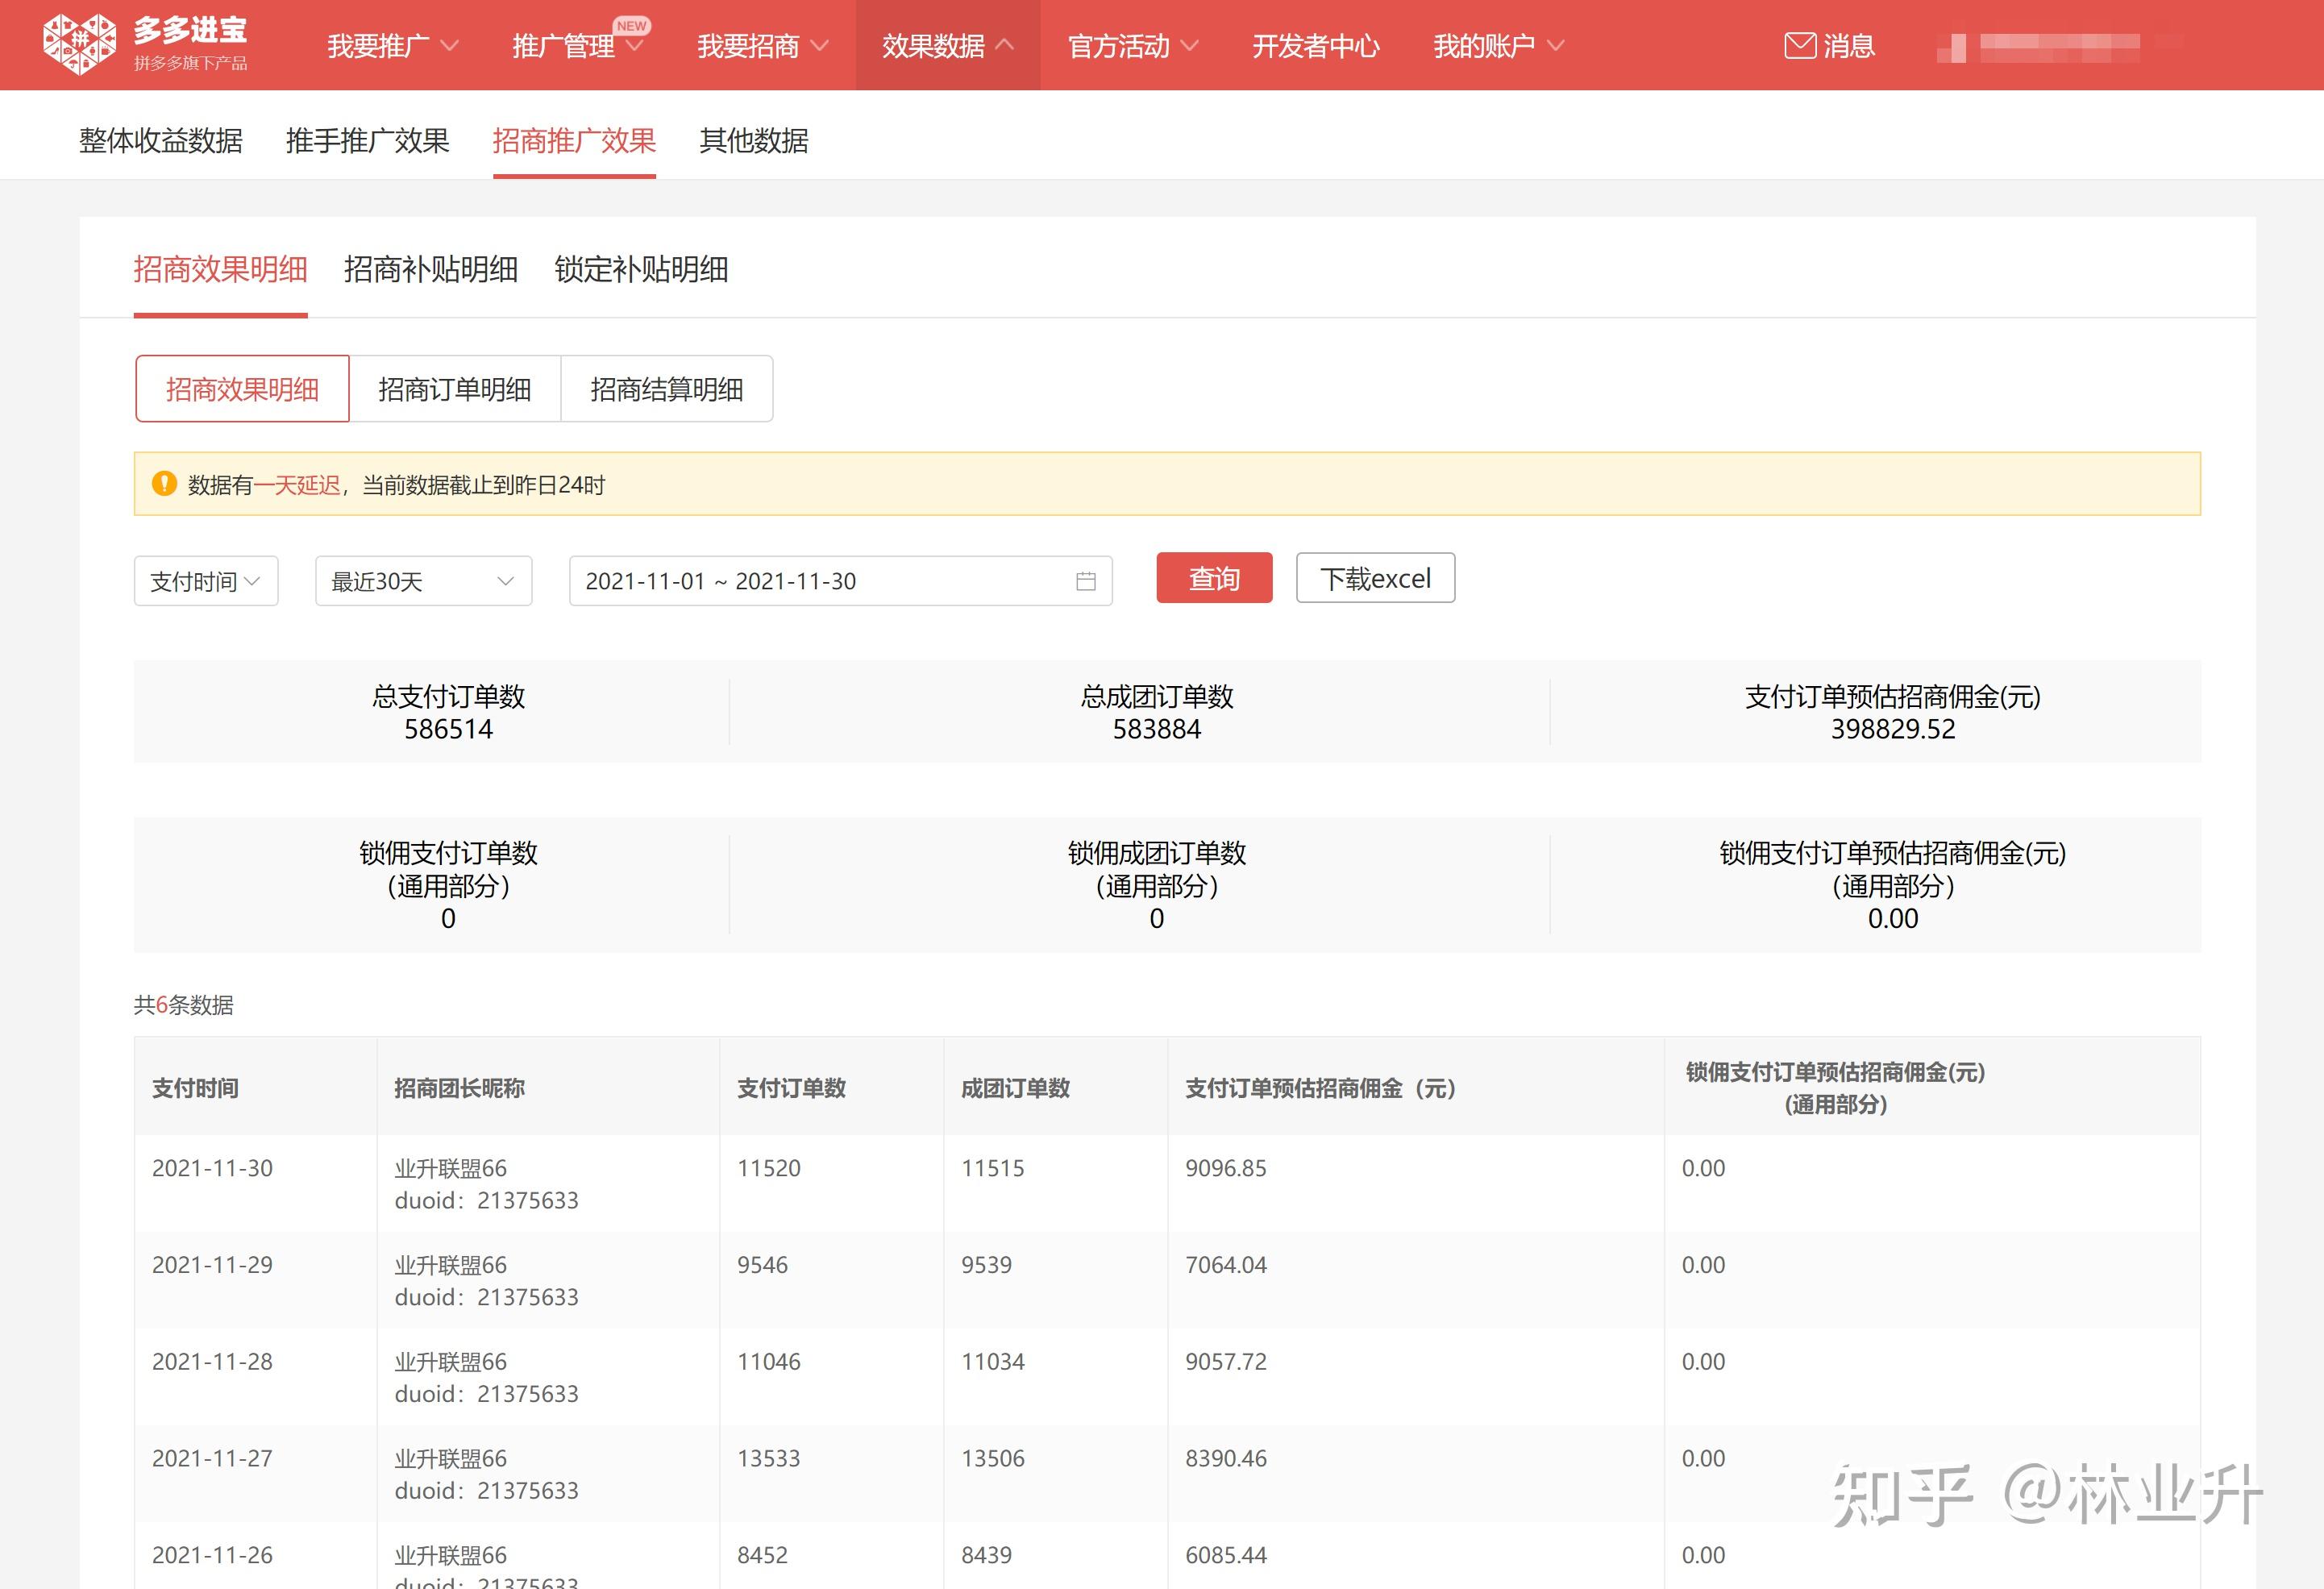Open the 消息 envelope icon
Viewport: 2324px width, 1589px height.
click(x=1799, y=46)
